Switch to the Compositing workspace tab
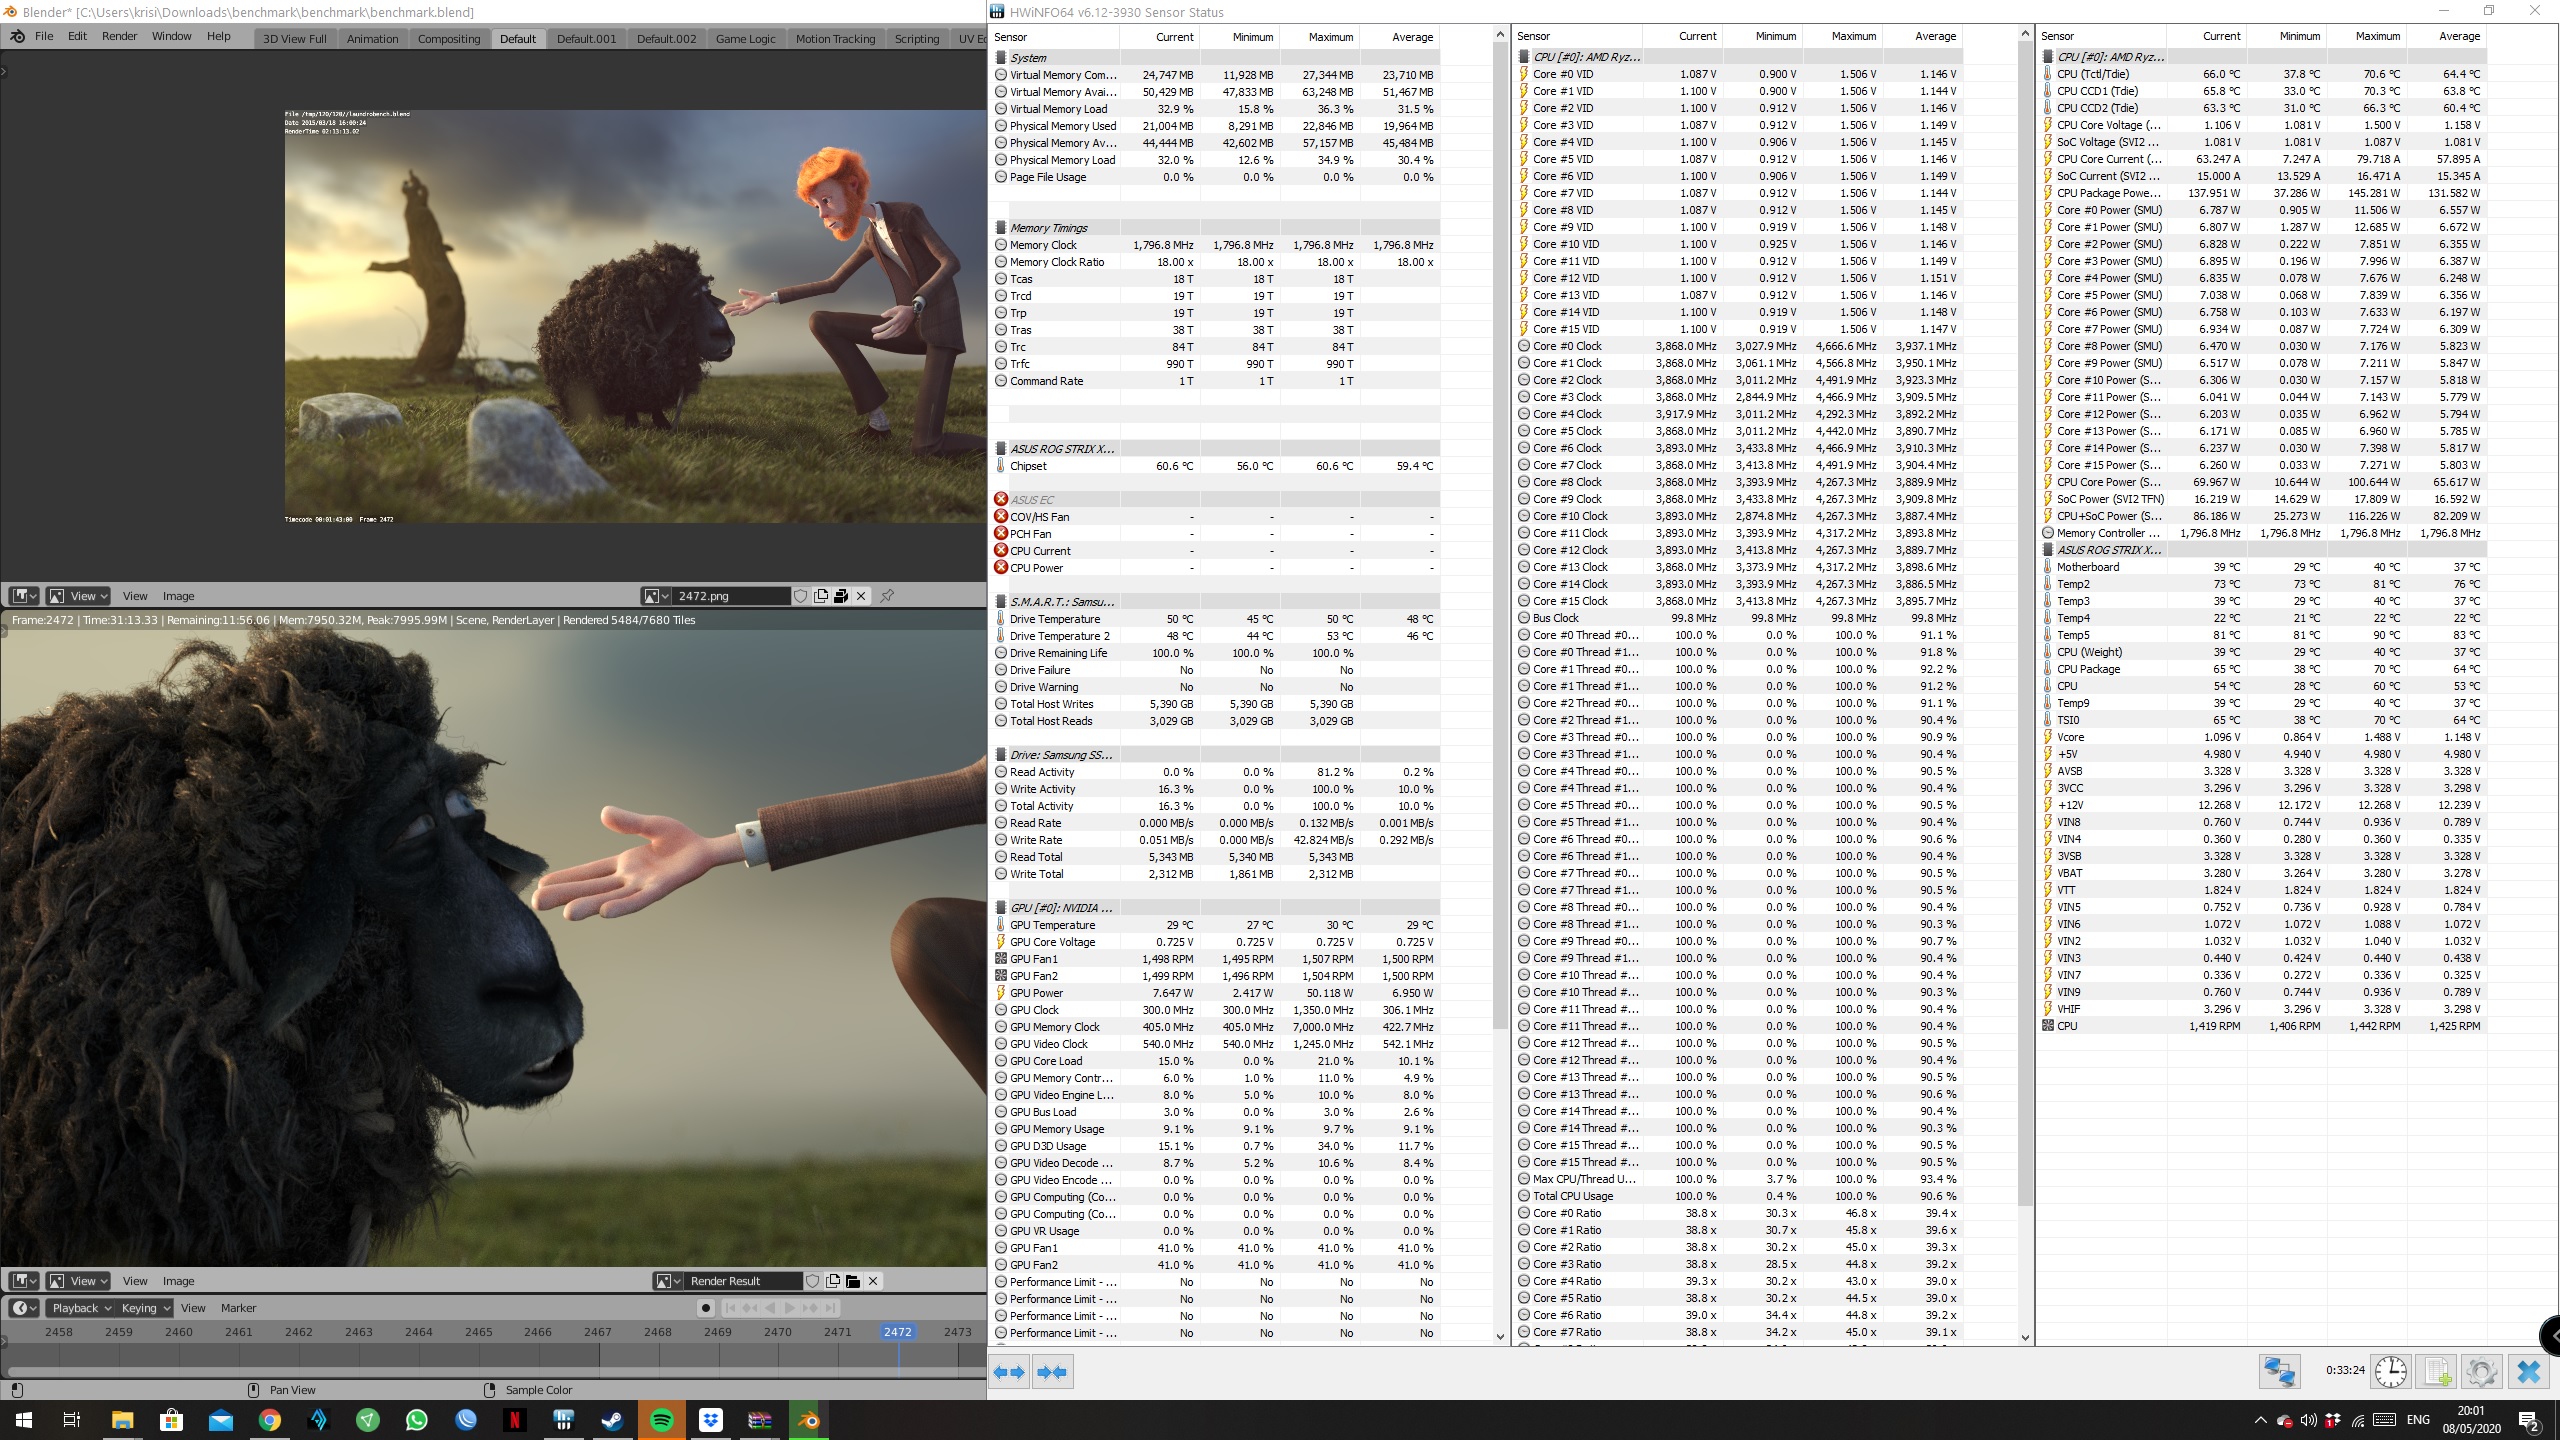Viewport: 2560px width, 1440px height. 448,39
